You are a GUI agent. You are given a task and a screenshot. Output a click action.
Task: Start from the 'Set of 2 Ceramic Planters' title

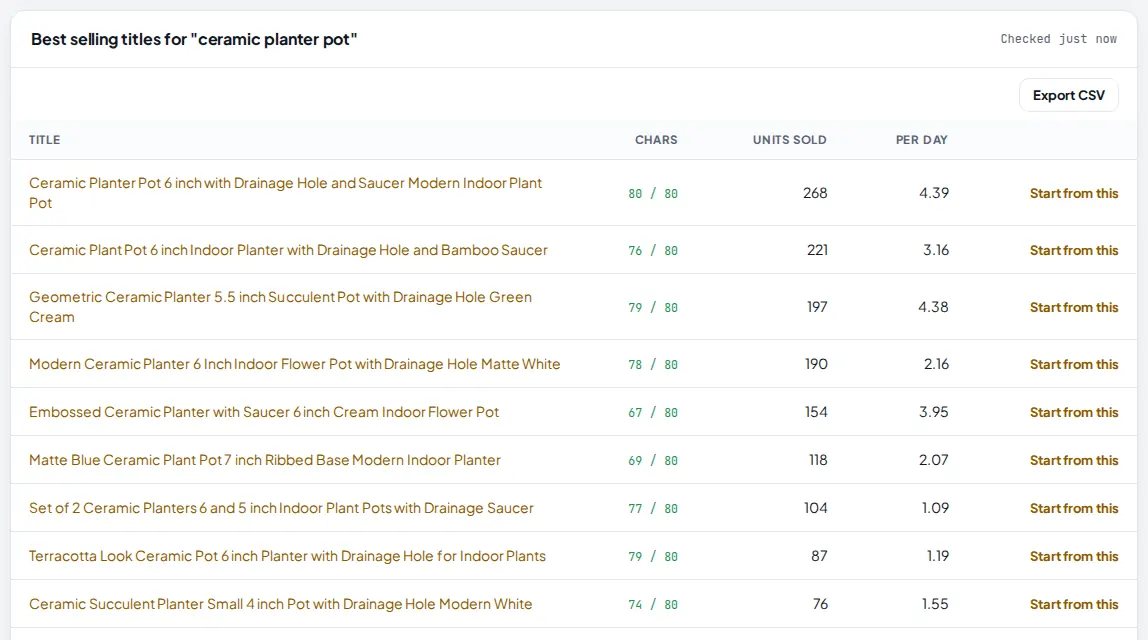point(1073,508)
